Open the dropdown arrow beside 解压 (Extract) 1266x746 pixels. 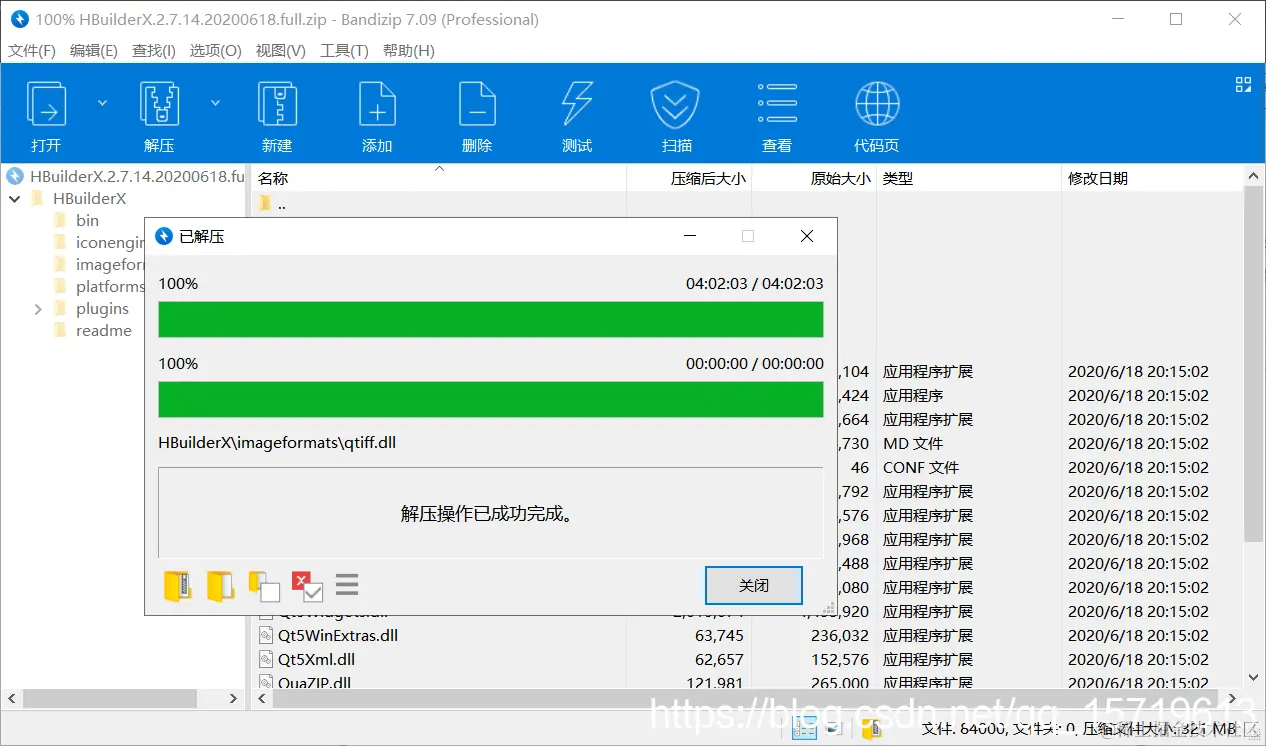pos(215,101)
